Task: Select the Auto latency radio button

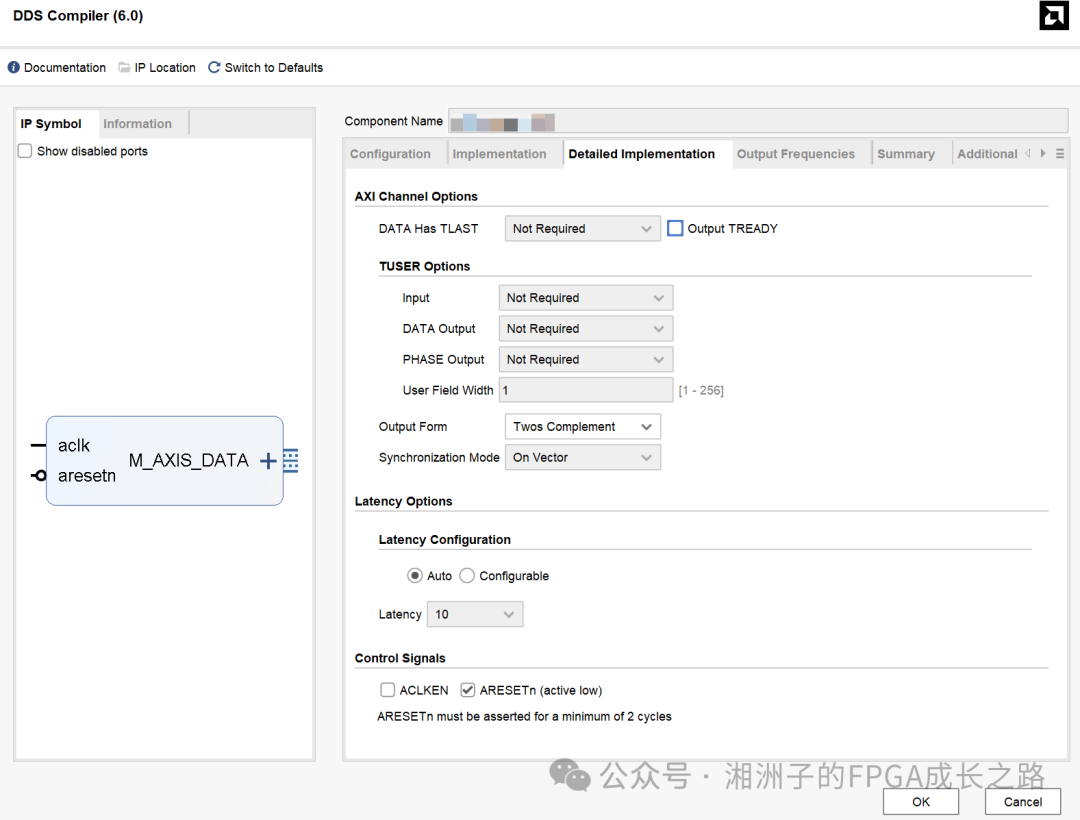Action: click(x=415, y=576)
